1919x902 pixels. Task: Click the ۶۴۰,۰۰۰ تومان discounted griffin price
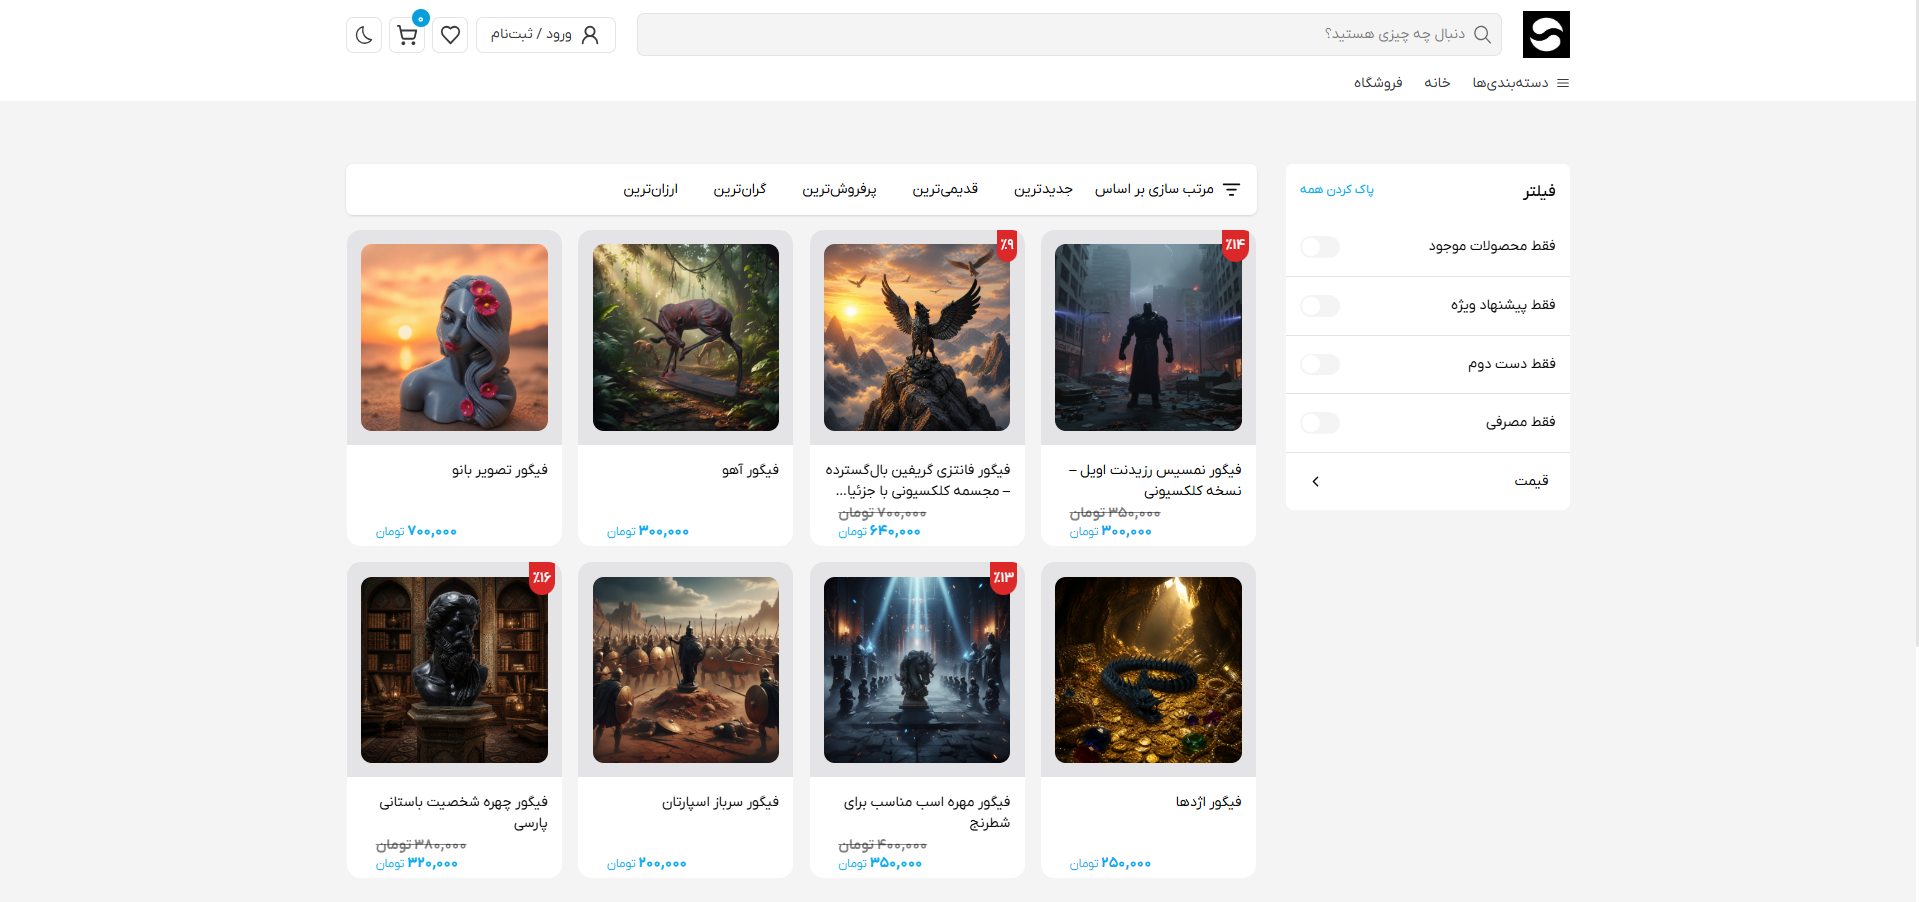(879, 532)
